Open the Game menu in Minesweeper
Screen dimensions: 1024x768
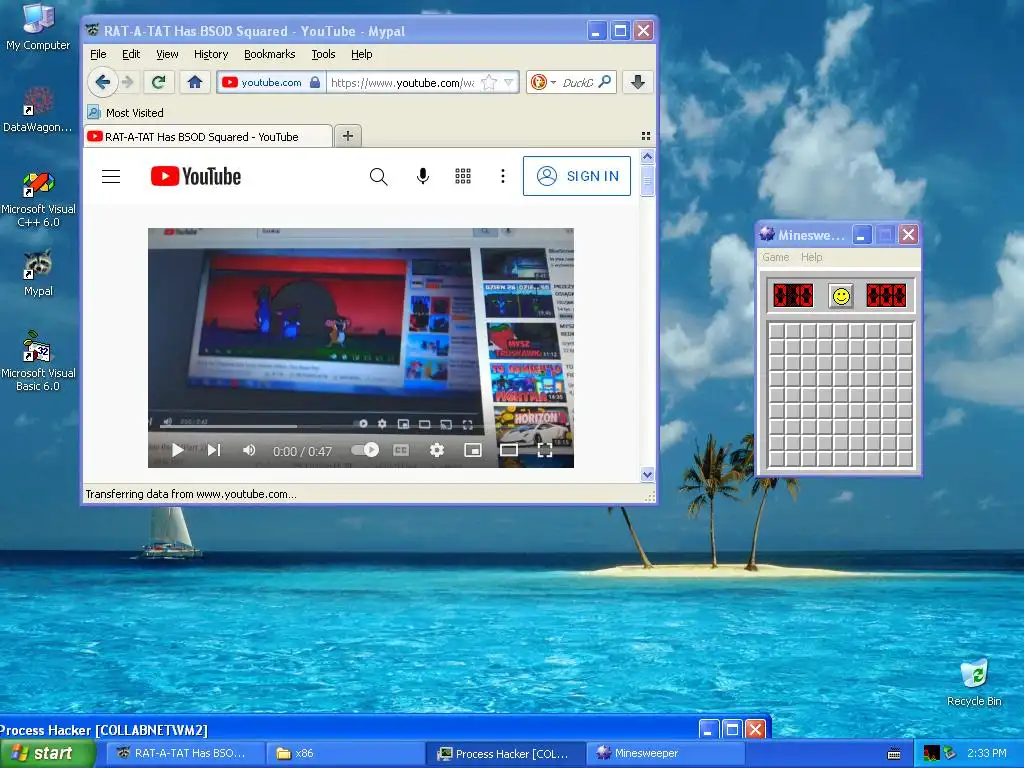point(775,257)
